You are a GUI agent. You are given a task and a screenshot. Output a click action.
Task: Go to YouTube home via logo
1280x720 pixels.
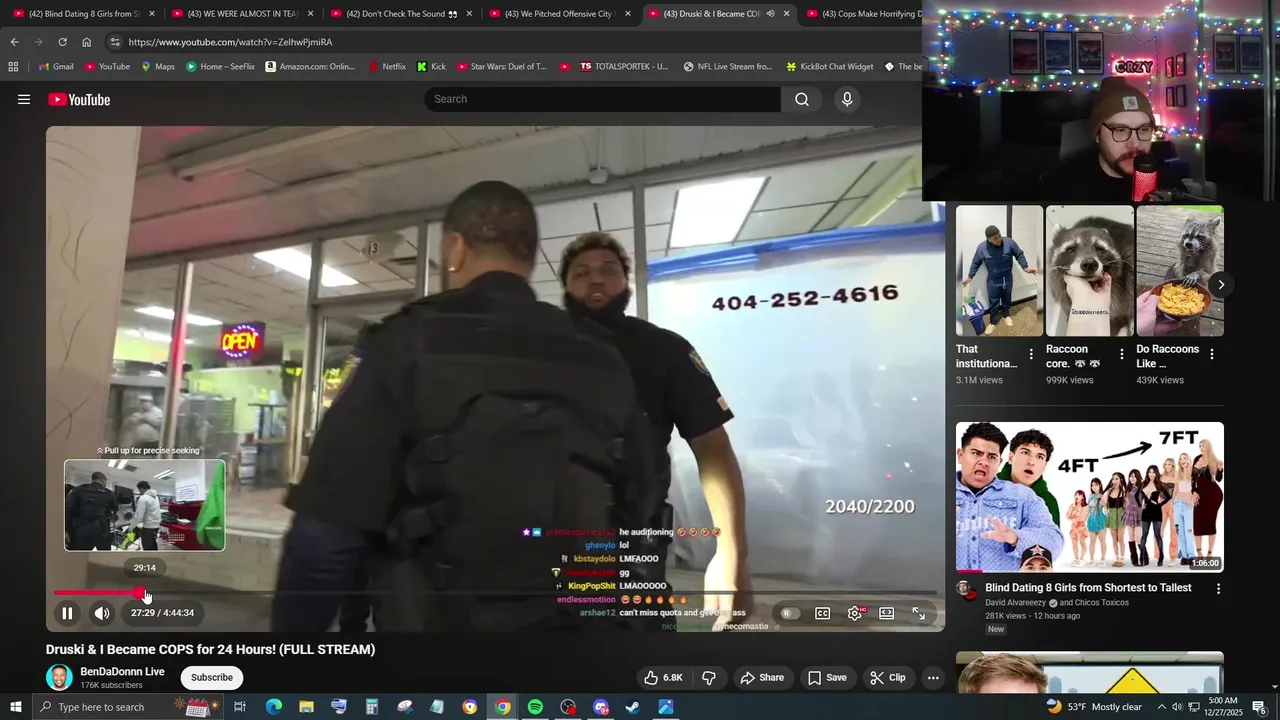79,99
